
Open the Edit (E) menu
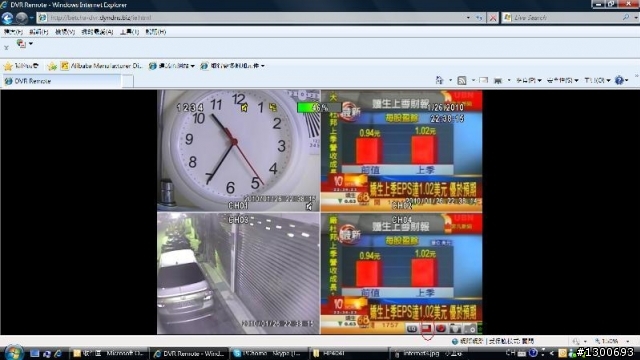[x=38, y=32]
